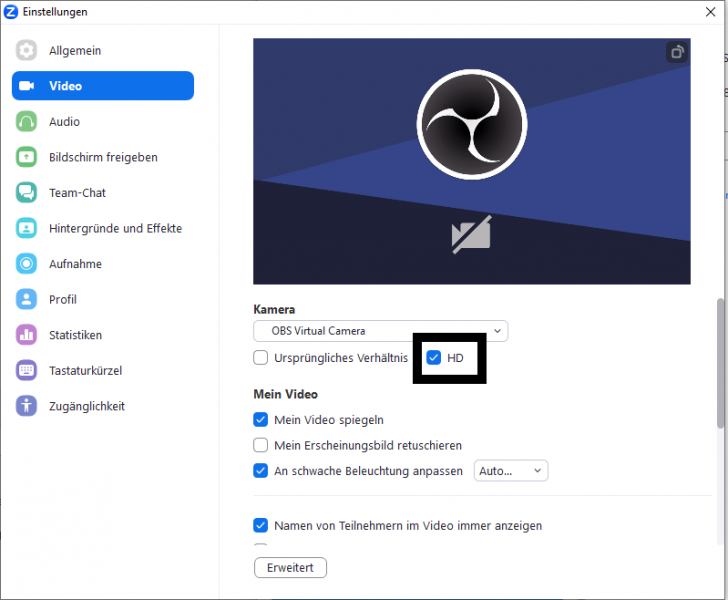Click the Aufnahme record icon
This screenshot has width=728, height=600.
(26, 264)
